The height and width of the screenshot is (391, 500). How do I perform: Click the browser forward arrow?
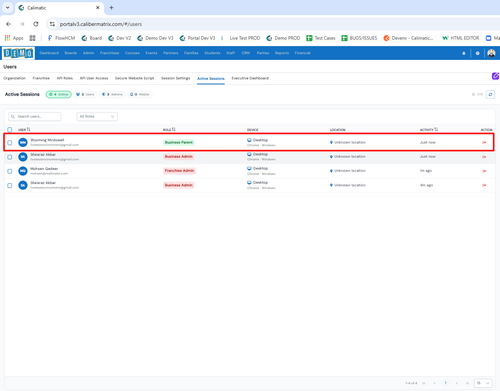point(22,24)
